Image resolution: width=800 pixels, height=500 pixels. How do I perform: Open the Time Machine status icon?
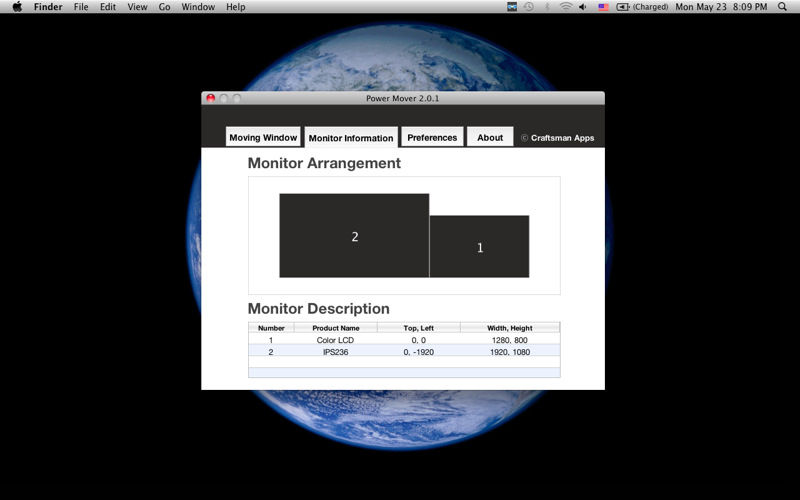click(529, 7)
